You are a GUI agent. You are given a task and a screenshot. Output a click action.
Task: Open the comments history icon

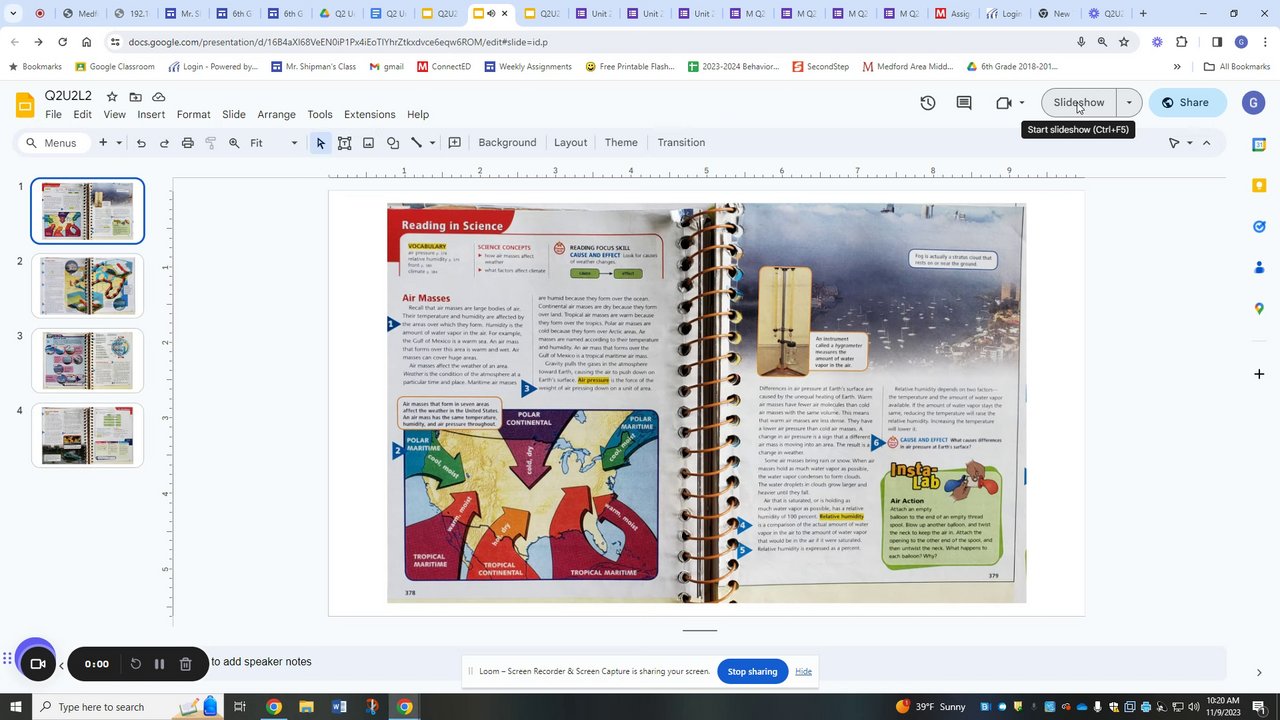(x=964, y=102)
